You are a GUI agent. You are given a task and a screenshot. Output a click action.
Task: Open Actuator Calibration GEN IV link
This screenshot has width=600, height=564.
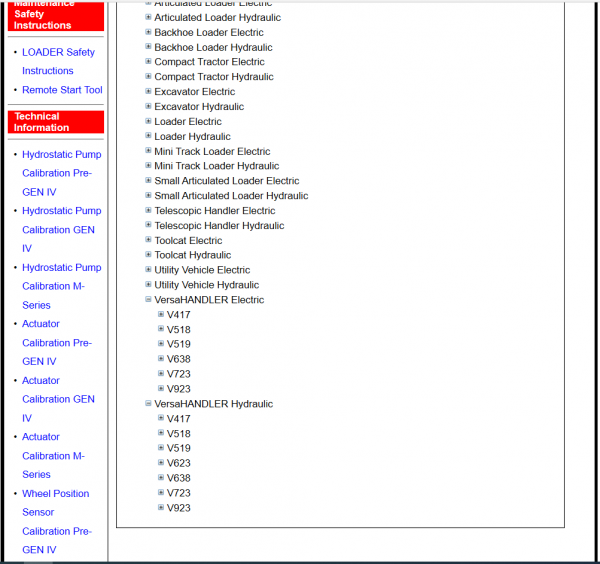(x=58, y=399)
